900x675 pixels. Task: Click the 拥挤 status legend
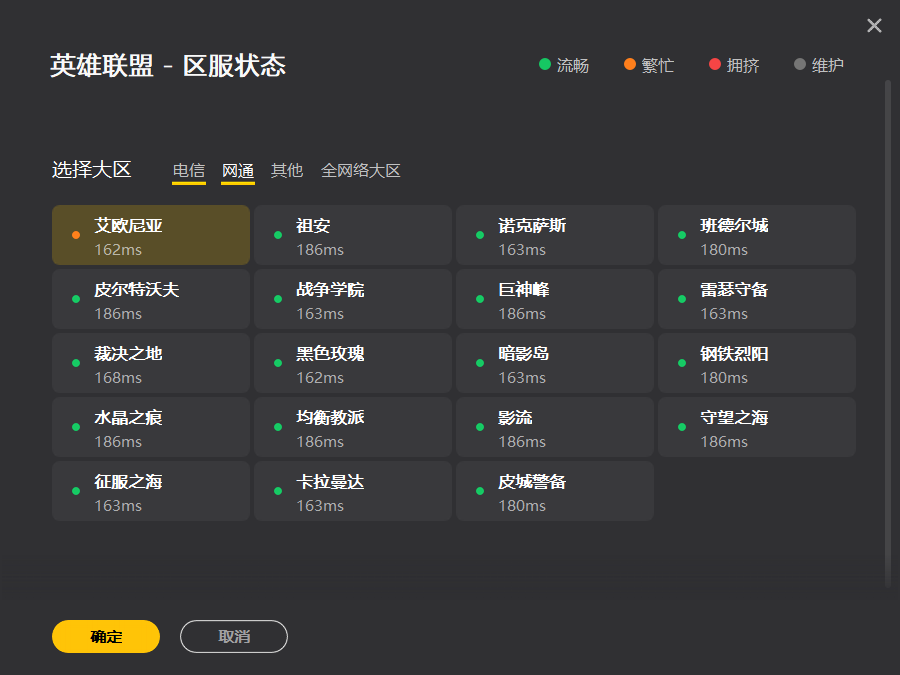734,65
